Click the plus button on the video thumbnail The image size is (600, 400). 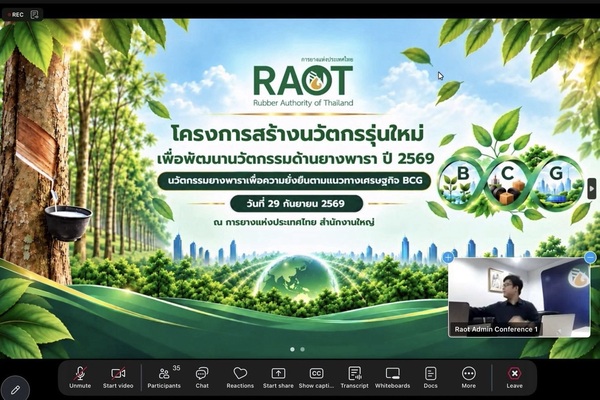448,258
